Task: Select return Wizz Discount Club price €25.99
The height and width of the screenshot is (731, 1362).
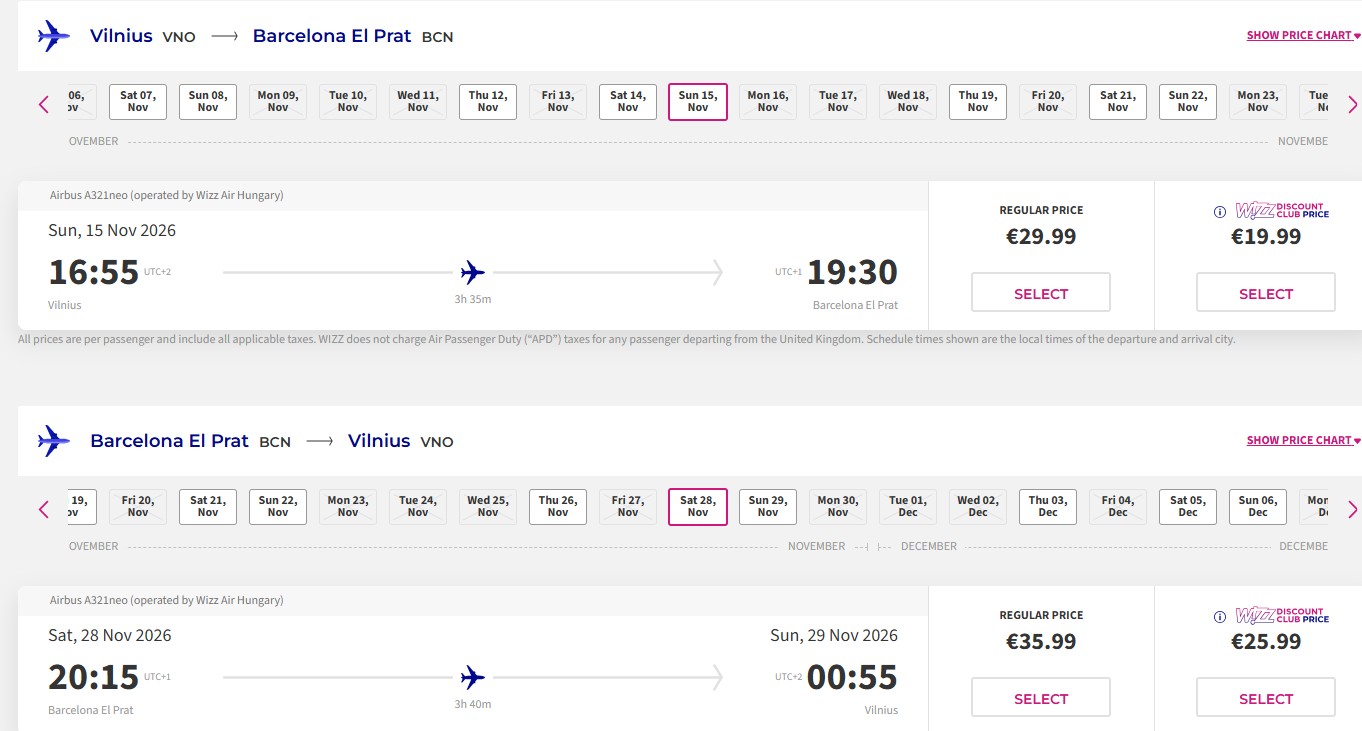Action: [x=1266, y=698]
